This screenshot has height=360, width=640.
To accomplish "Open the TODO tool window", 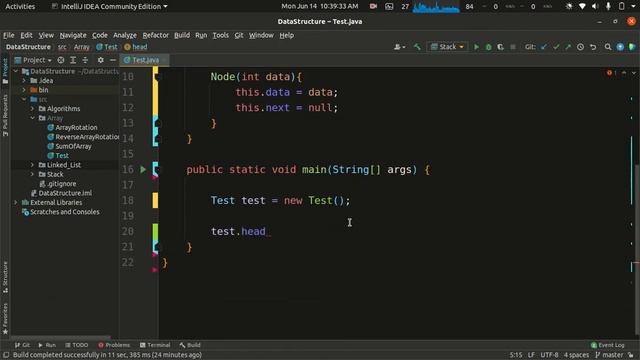I will (x=76, y=345).
